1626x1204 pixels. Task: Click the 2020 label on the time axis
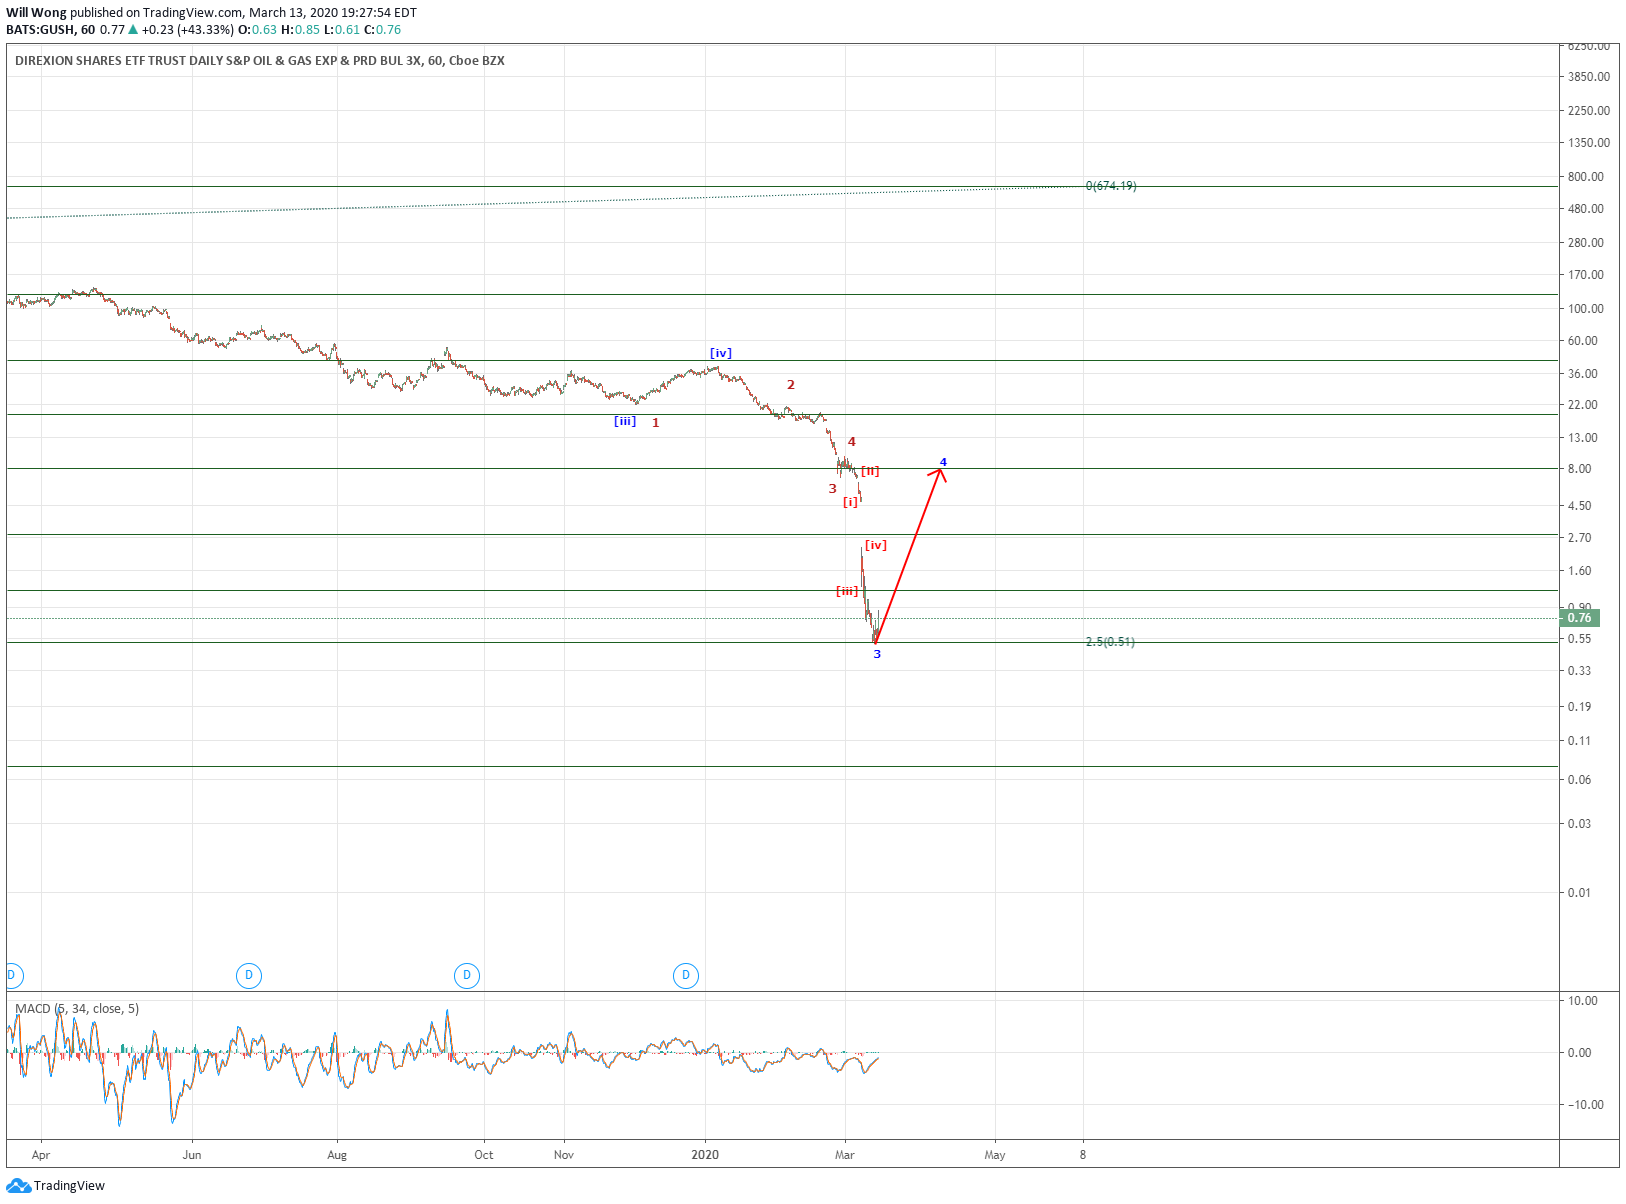tap(705, 1155)
